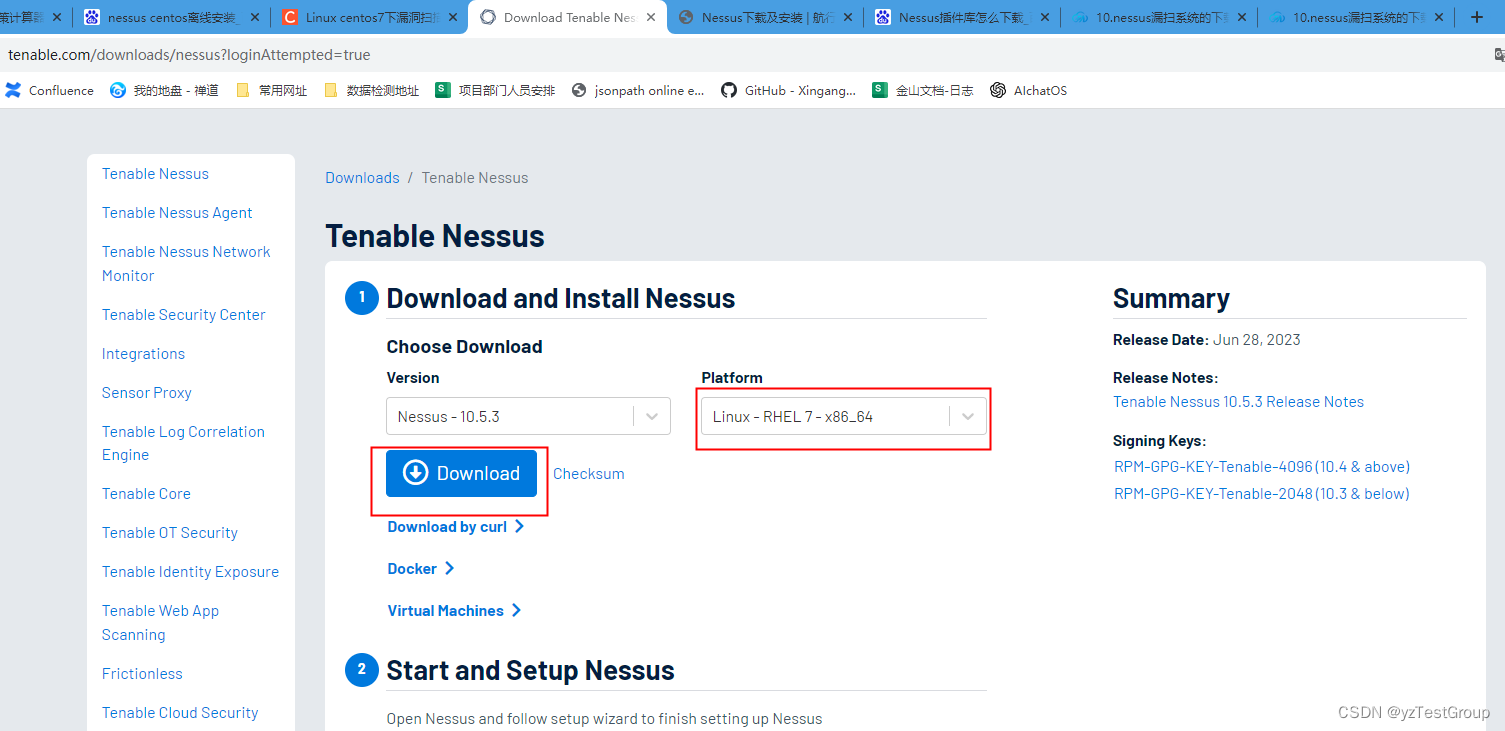Expand the Virtual Machines section
The width and height of the screenshot is (1505, 731).
click(455, 611)
